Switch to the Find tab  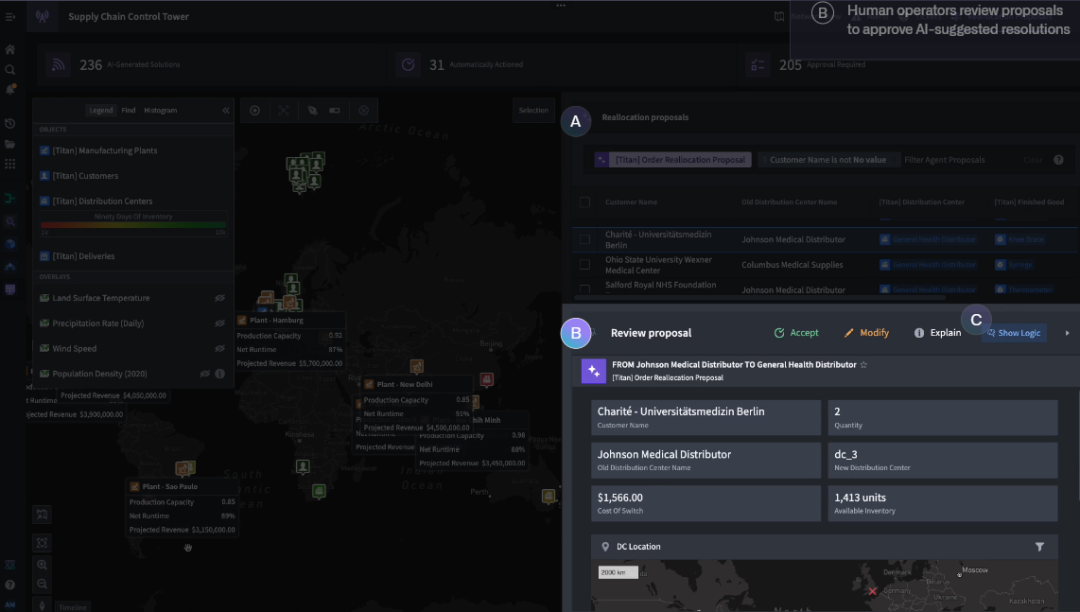(x=128, y=110)
